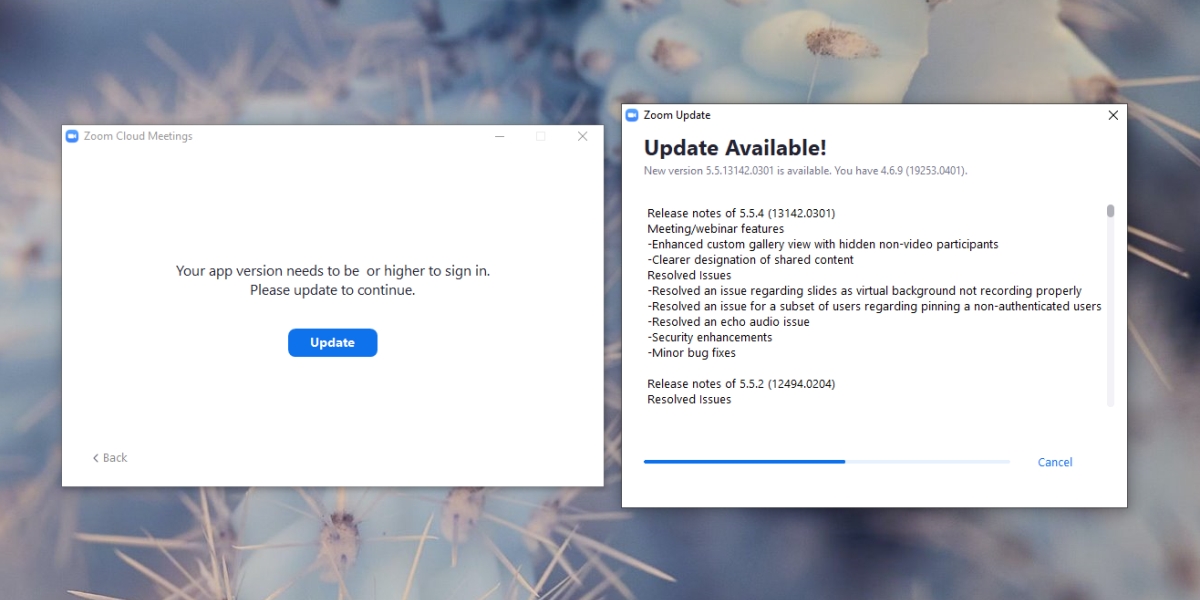Screen dimensions: 1200x600
Task: Click the slides as virtual background release note
Action: pyautogui.click(x=864, y=291)
